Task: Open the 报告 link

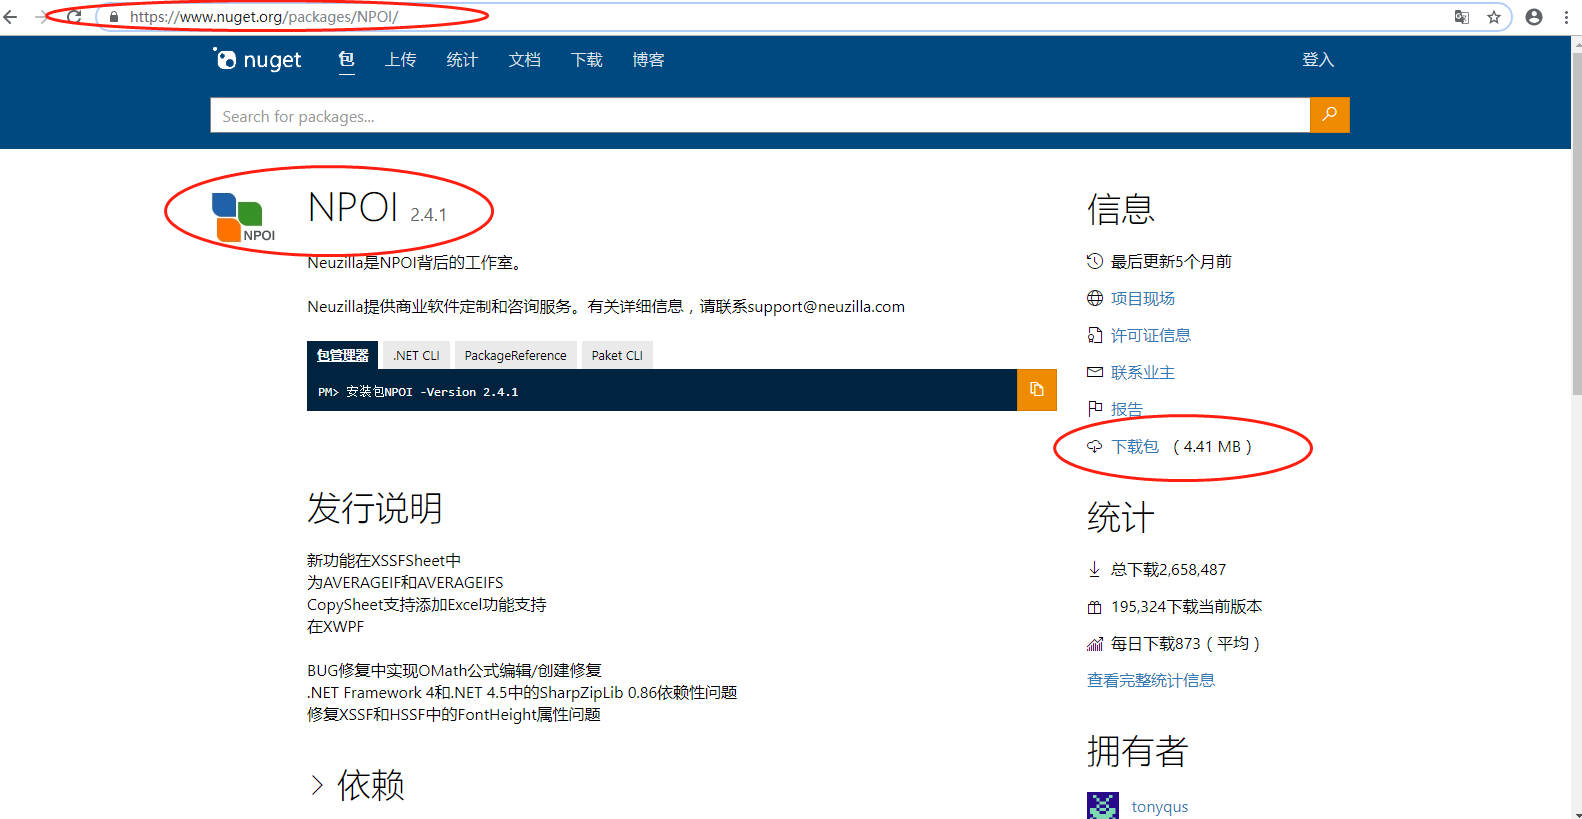Action: [1127, 409]
